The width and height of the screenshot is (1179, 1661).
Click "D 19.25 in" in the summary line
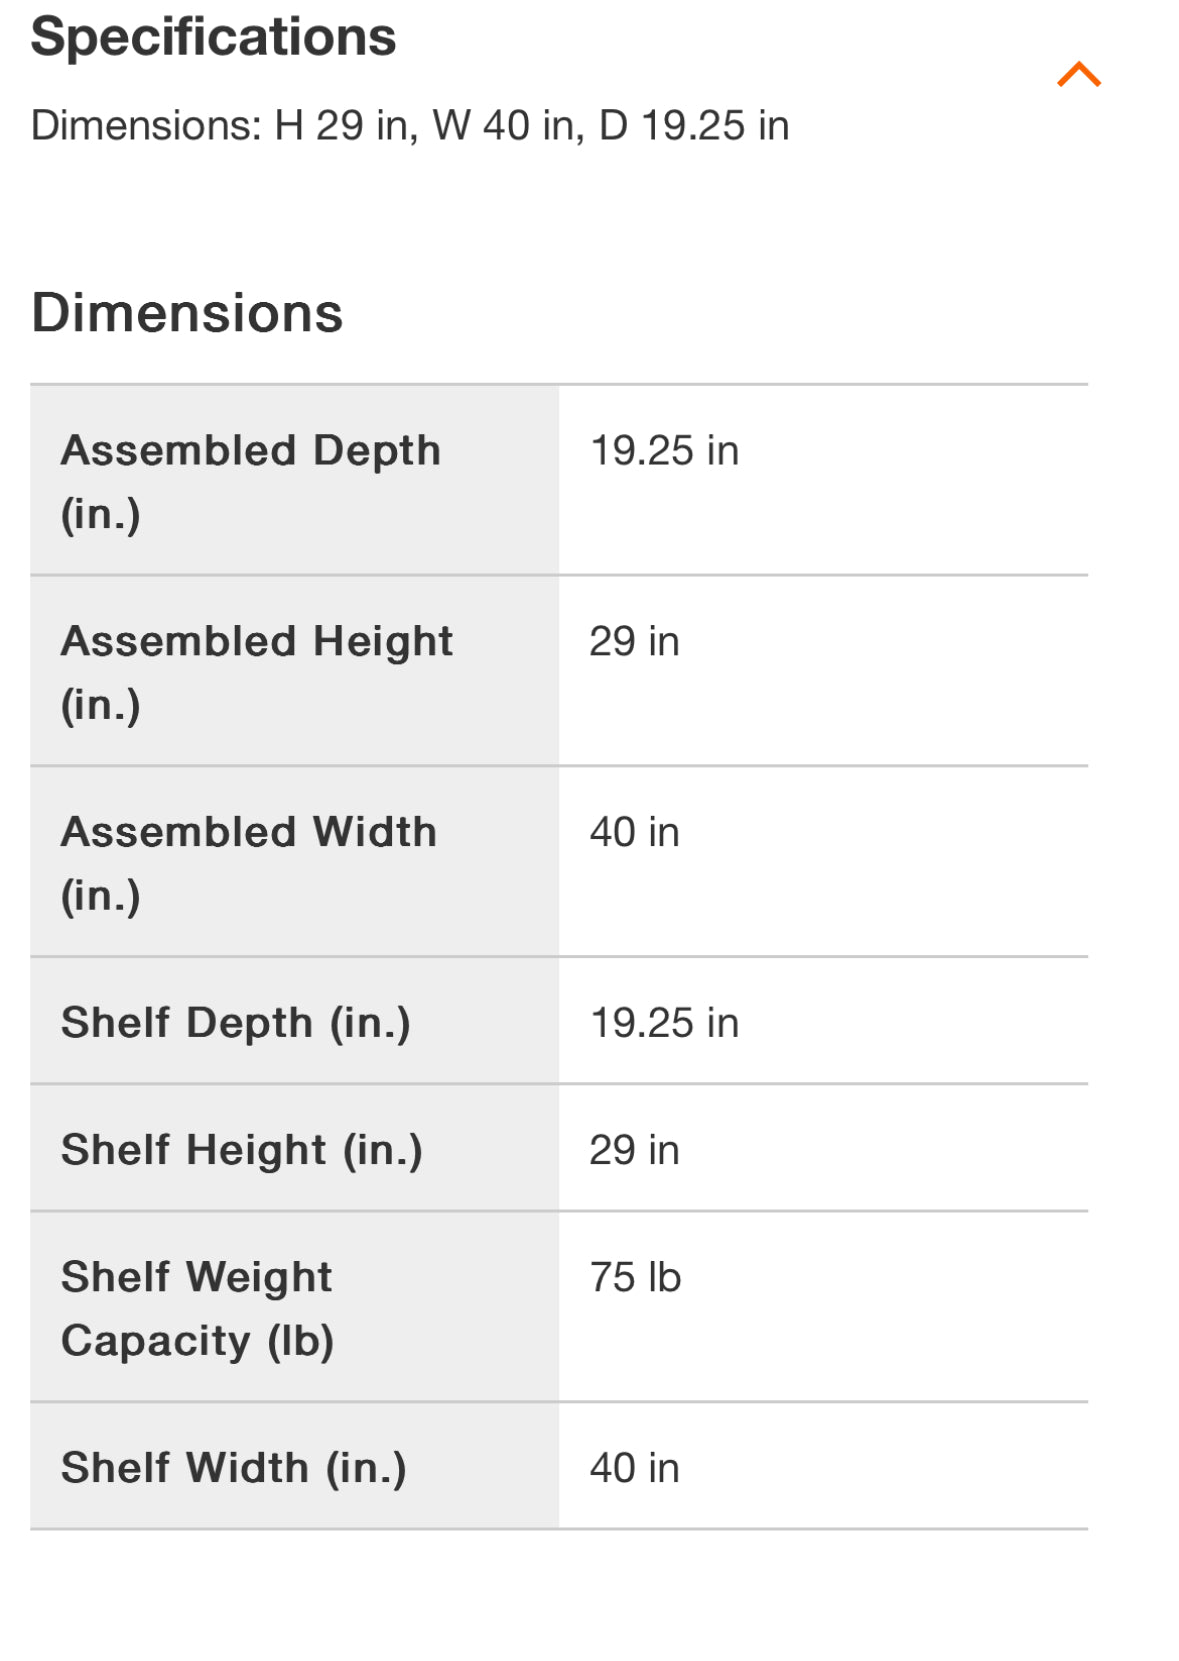[694, 126]
